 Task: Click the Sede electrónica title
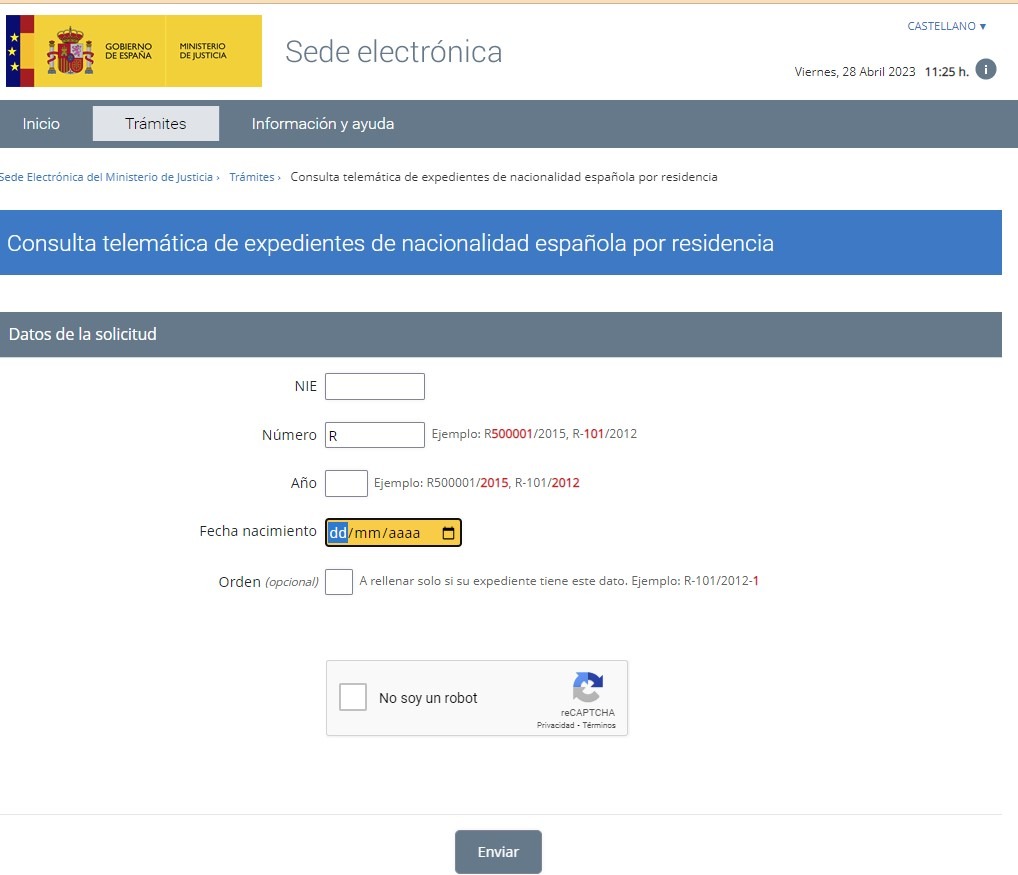click(393, 52)
